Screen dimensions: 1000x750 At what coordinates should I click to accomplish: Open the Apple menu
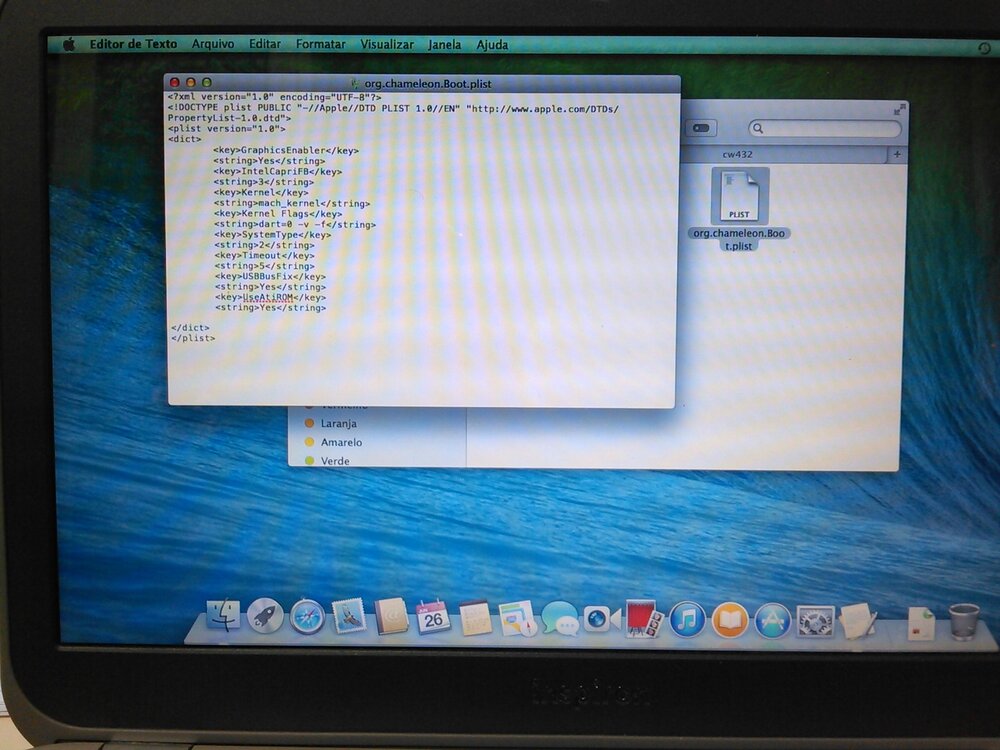coord(69,45)
